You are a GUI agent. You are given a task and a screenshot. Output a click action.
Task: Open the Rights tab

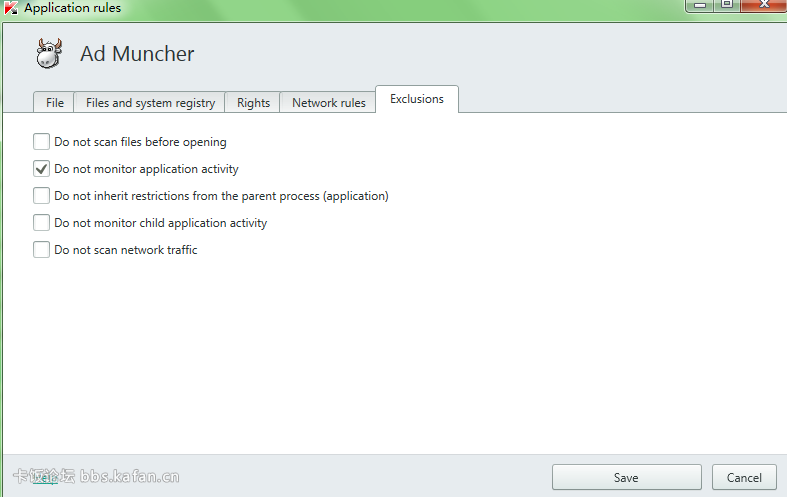pyautogui.click(x=253, y=102)
